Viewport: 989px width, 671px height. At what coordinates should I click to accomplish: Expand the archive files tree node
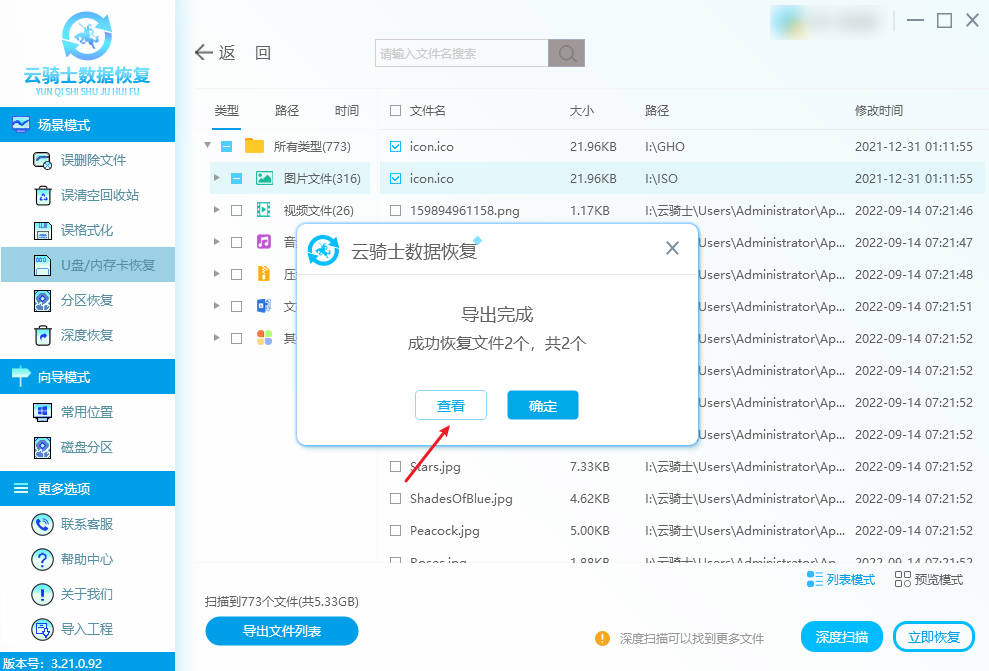point(217,274)
